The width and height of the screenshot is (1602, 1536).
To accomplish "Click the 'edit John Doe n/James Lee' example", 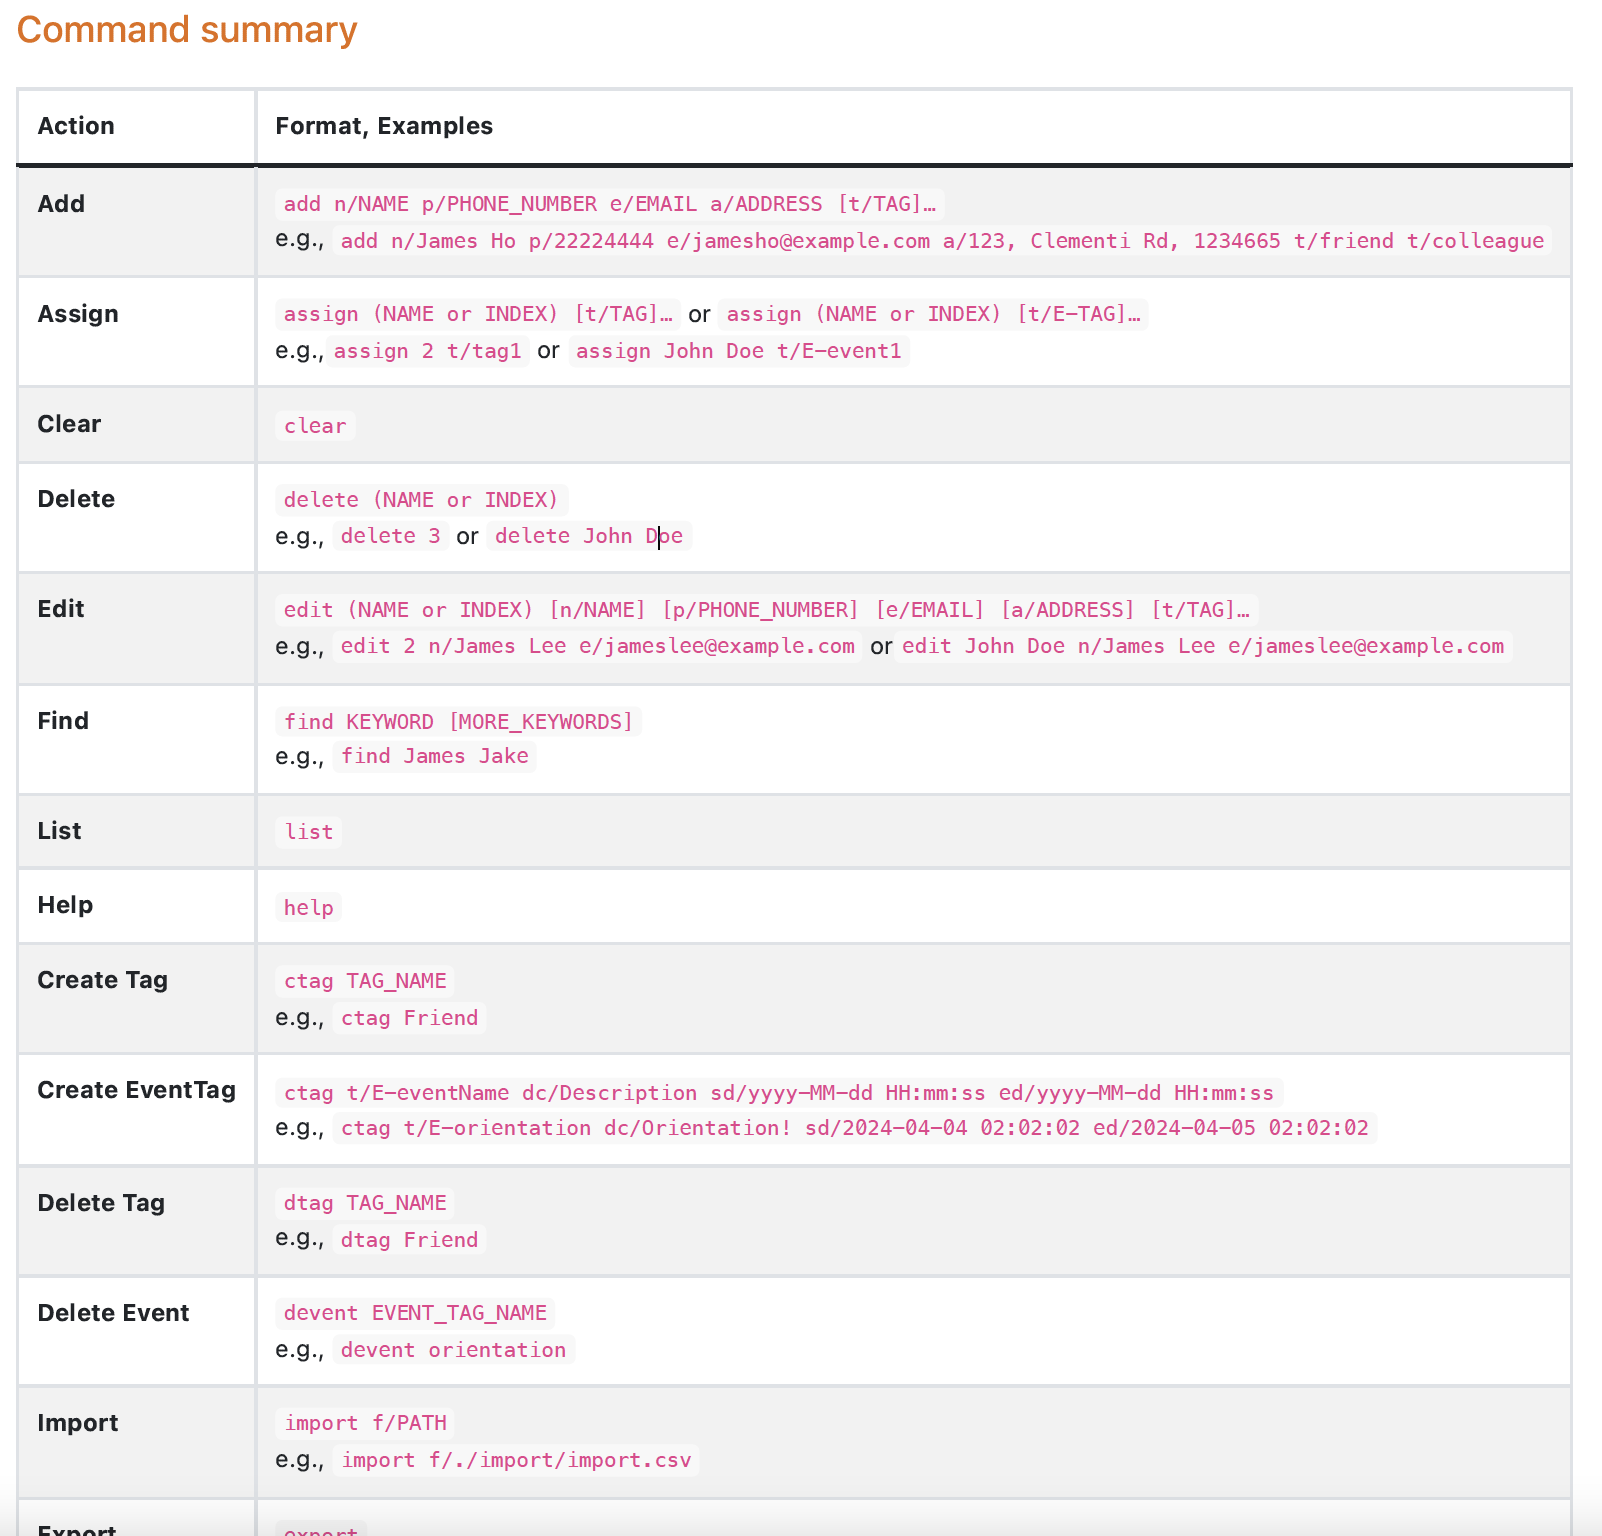I will [x=1203, y=646].
